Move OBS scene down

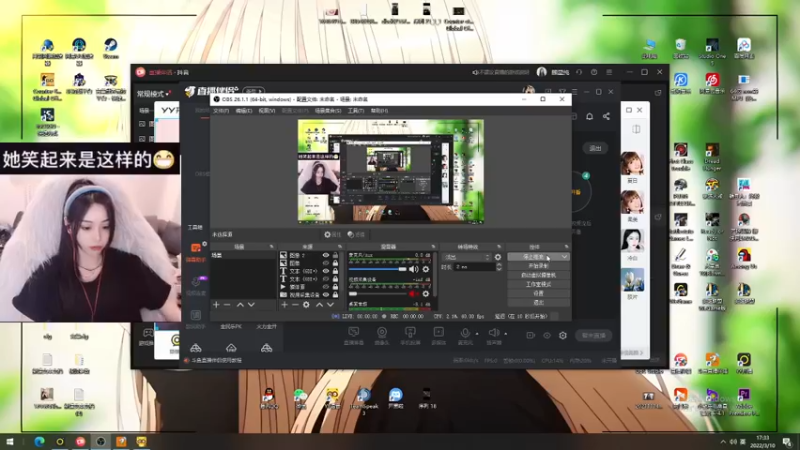click(251, 305)
